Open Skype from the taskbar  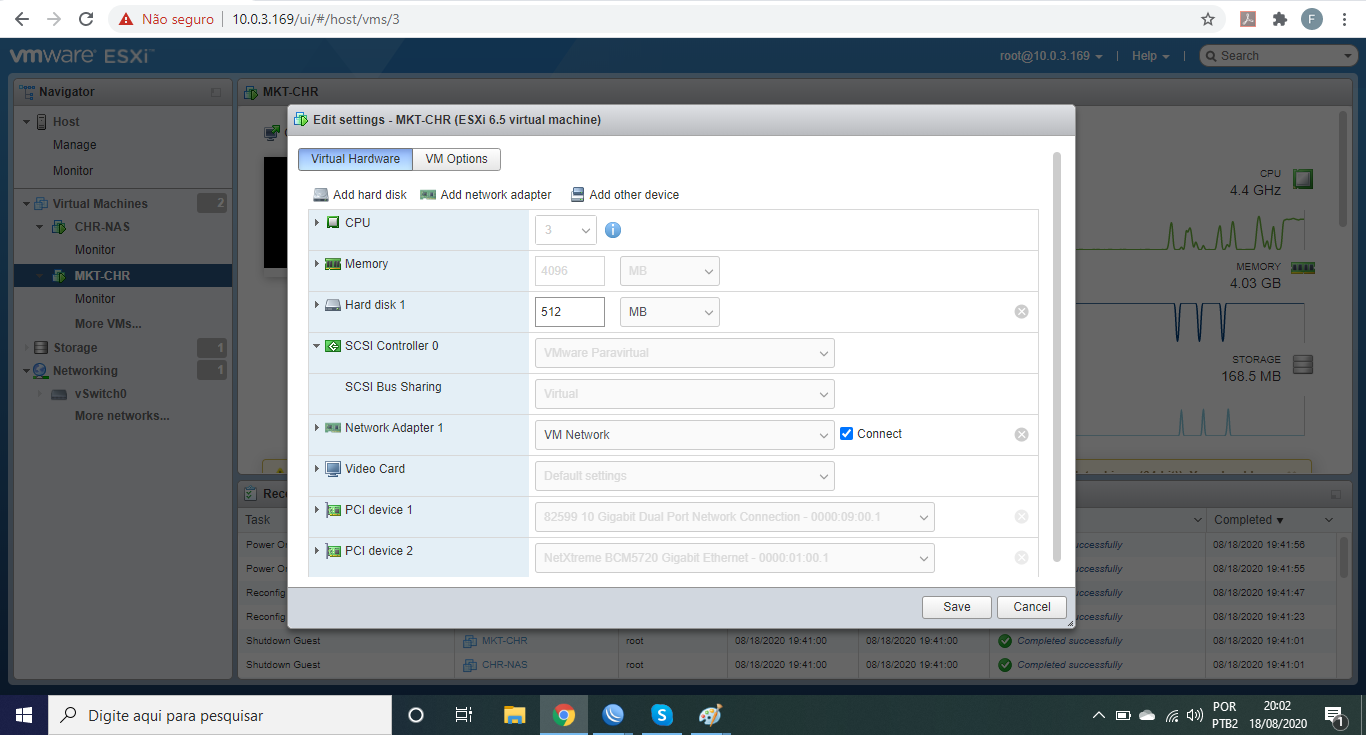click(661, 715)
